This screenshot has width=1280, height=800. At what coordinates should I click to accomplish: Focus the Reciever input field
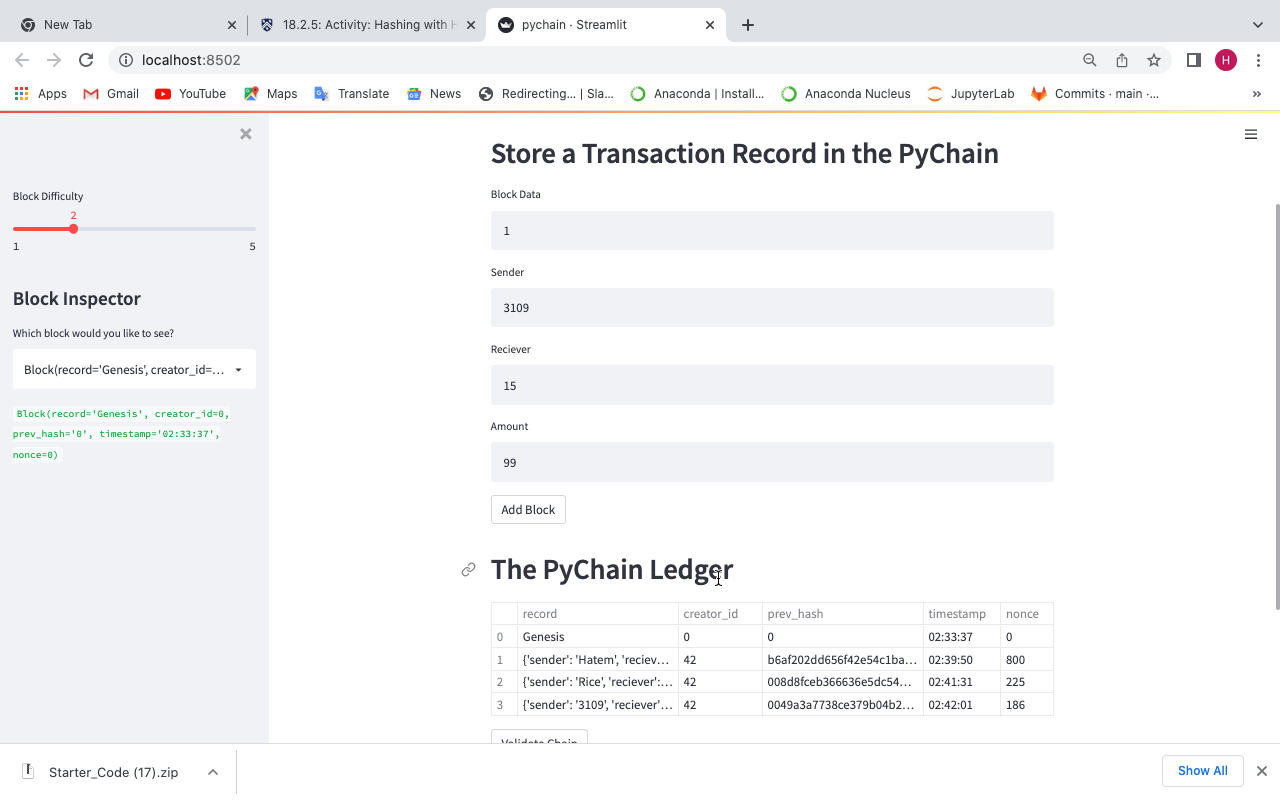[772, 385]
